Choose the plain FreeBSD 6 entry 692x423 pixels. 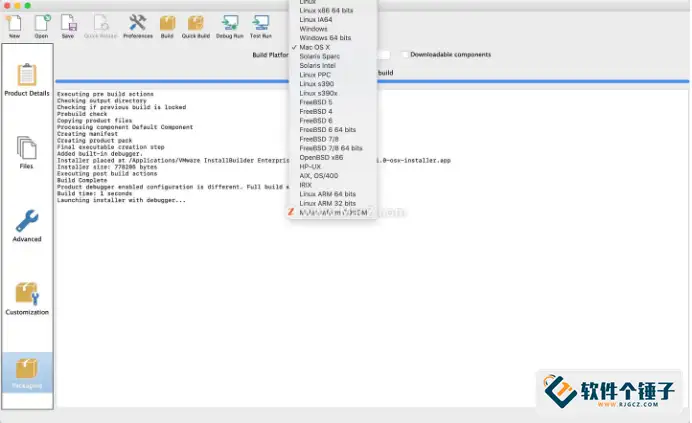point(316,121)
